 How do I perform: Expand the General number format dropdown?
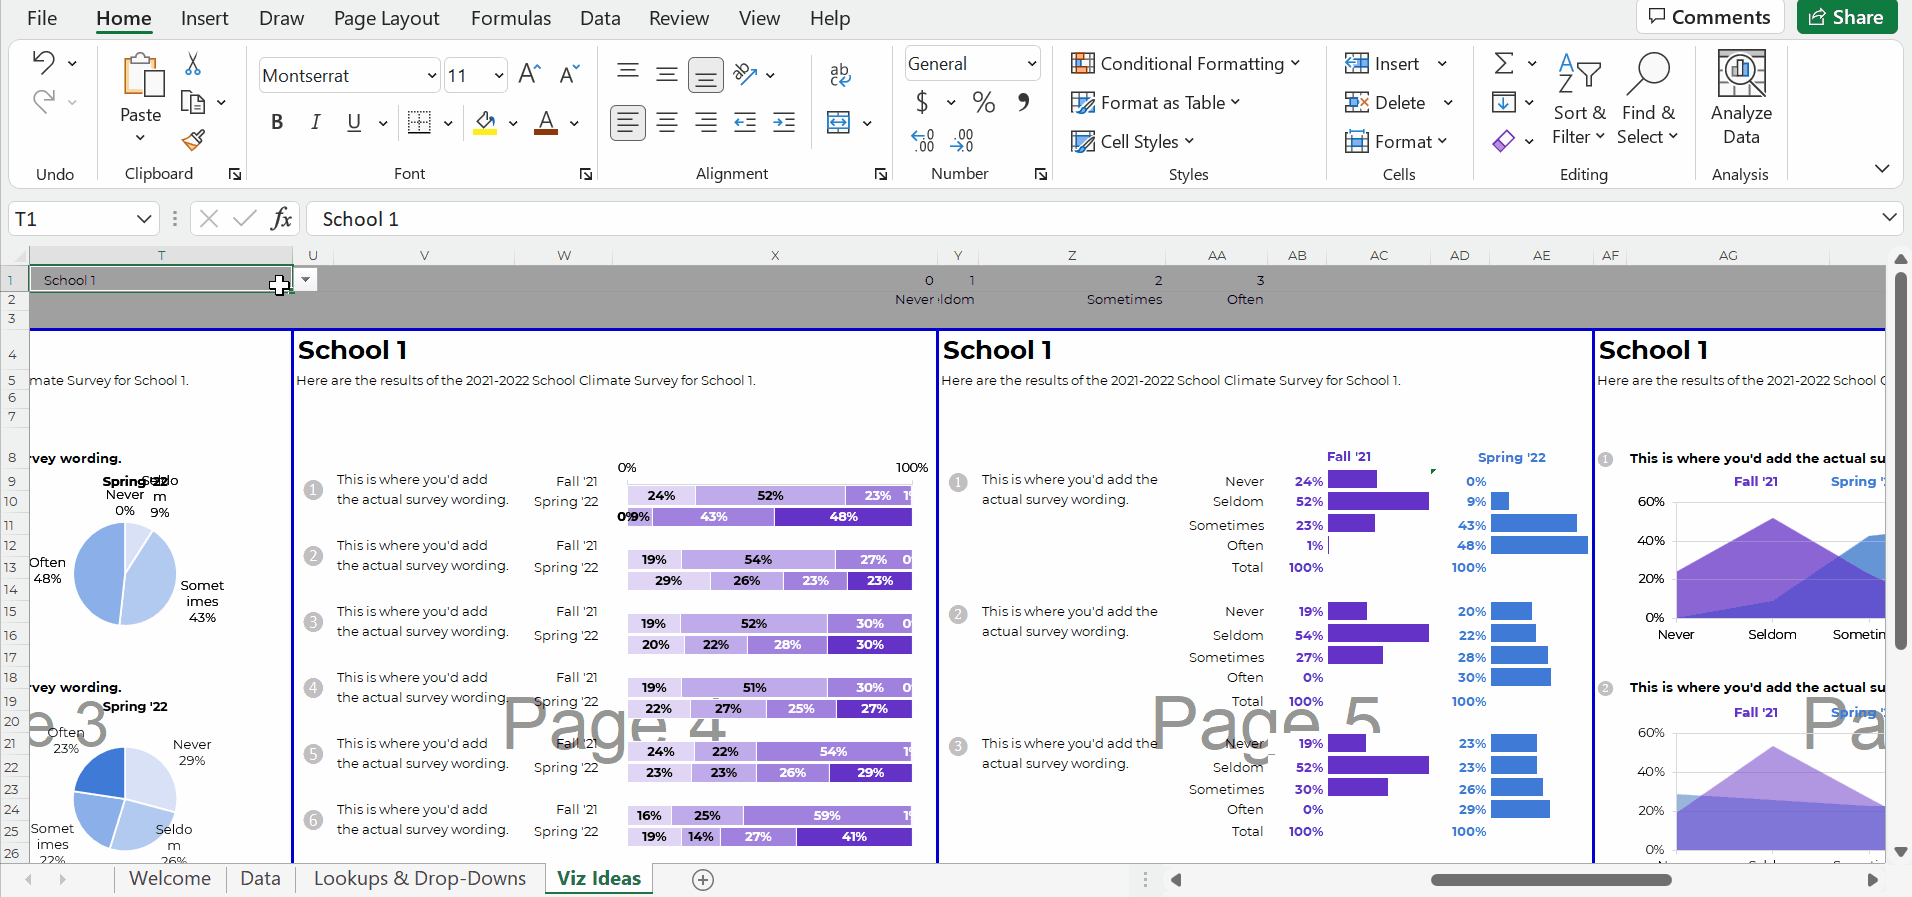click(1031, 64)
